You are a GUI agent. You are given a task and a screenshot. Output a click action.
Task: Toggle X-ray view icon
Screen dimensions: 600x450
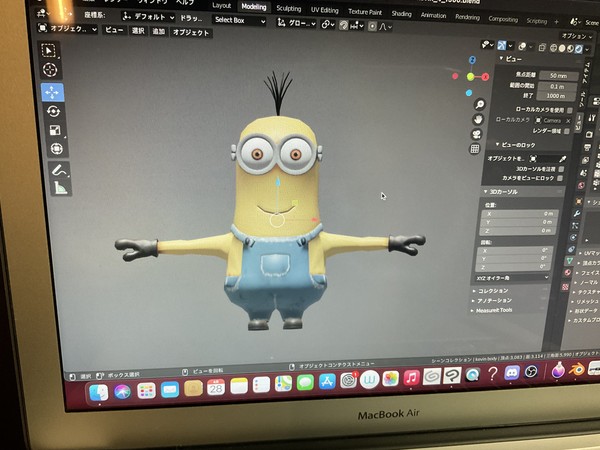pos(542,47)
